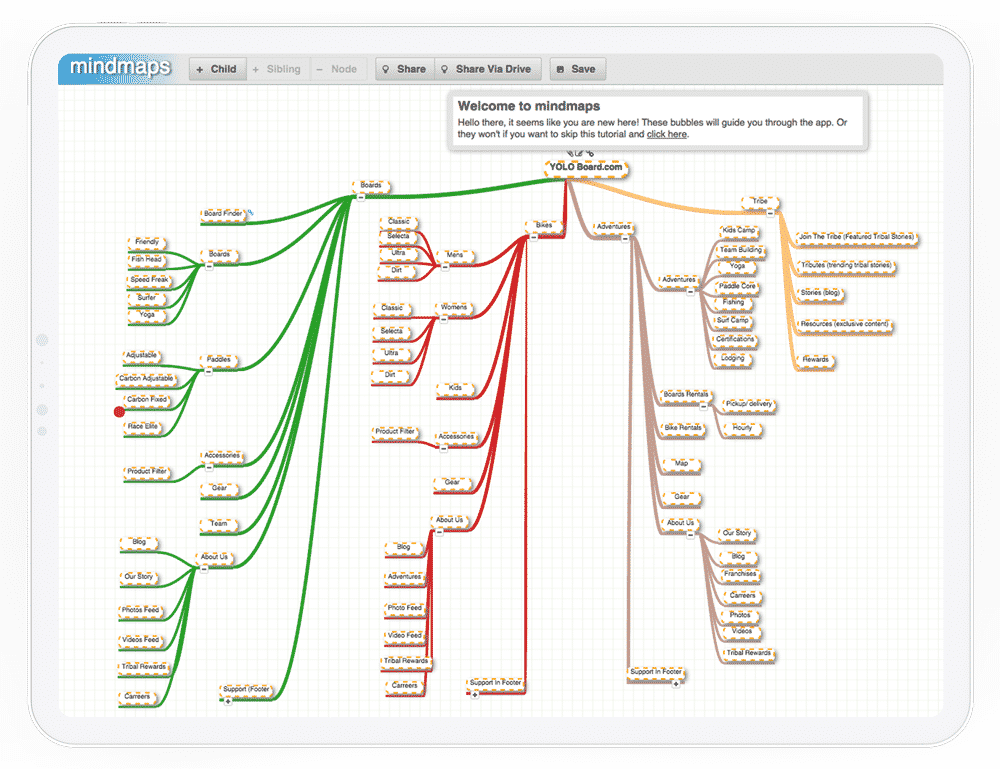
Task: Select the Rewards node under Tribe
Action: pos(815,359)
